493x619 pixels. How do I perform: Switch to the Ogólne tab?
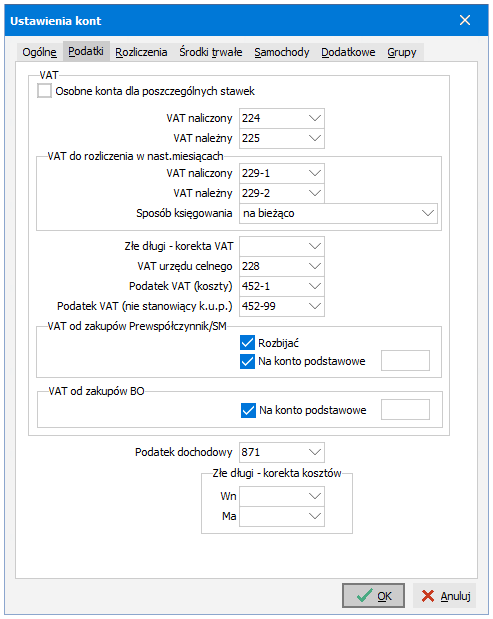tap(39, 52)
